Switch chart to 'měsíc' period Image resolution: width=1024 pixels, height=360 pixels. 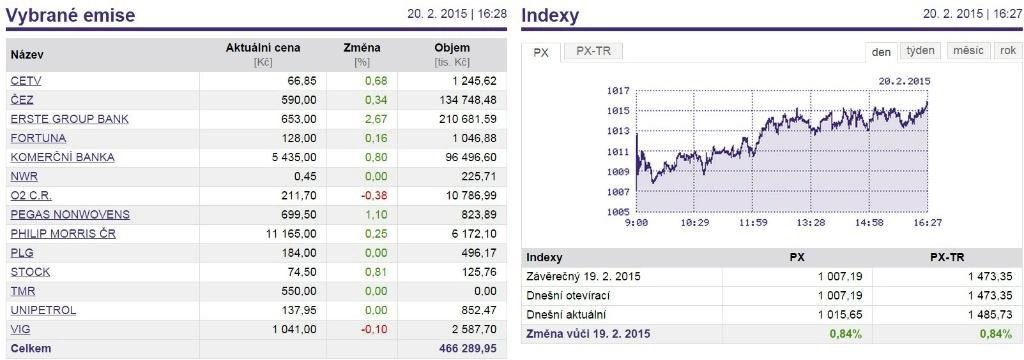pos(967,51)
